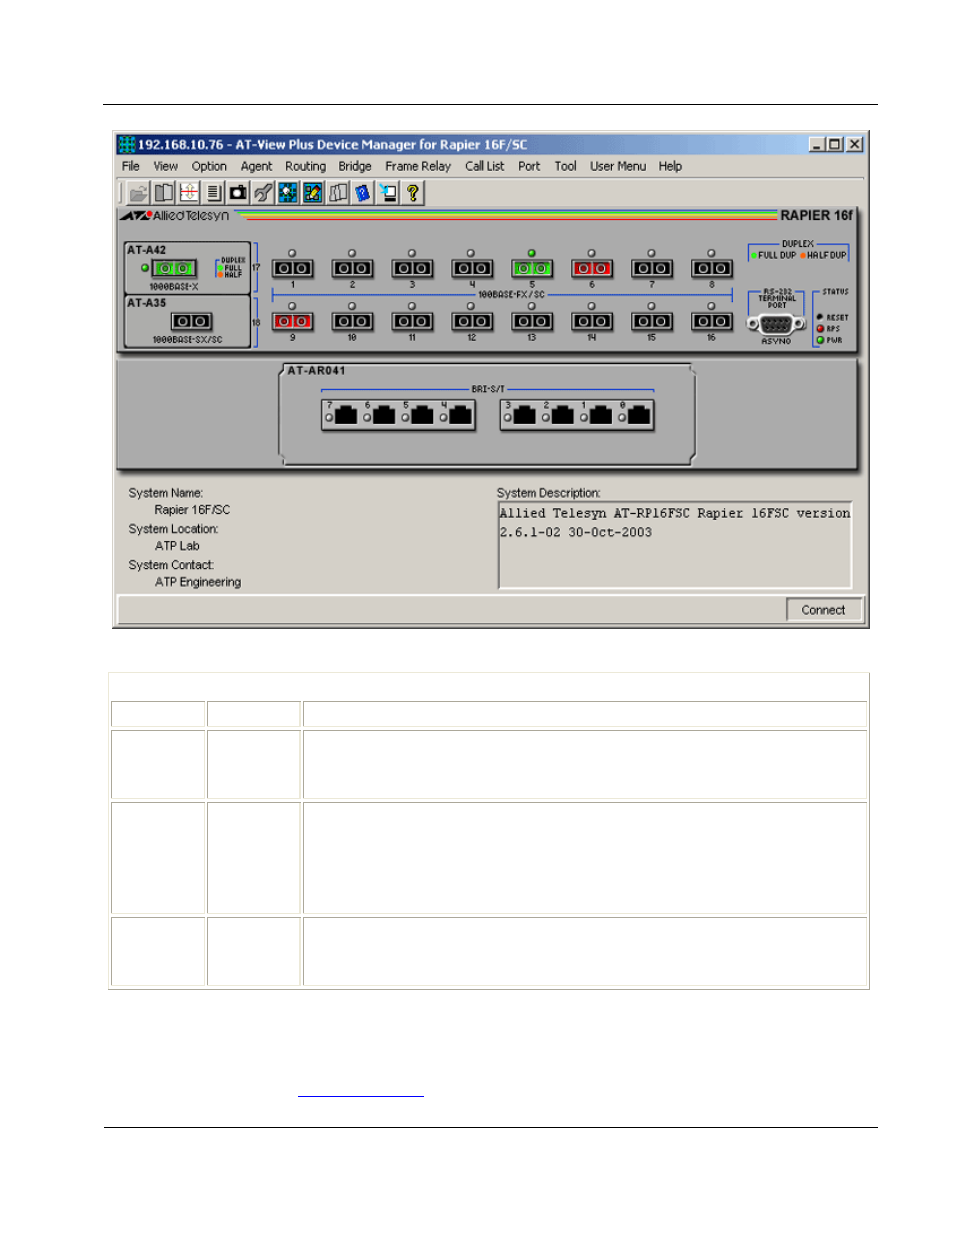Open the Call List menu
This screenshot has height=1235, width=954.
(485, 166)
